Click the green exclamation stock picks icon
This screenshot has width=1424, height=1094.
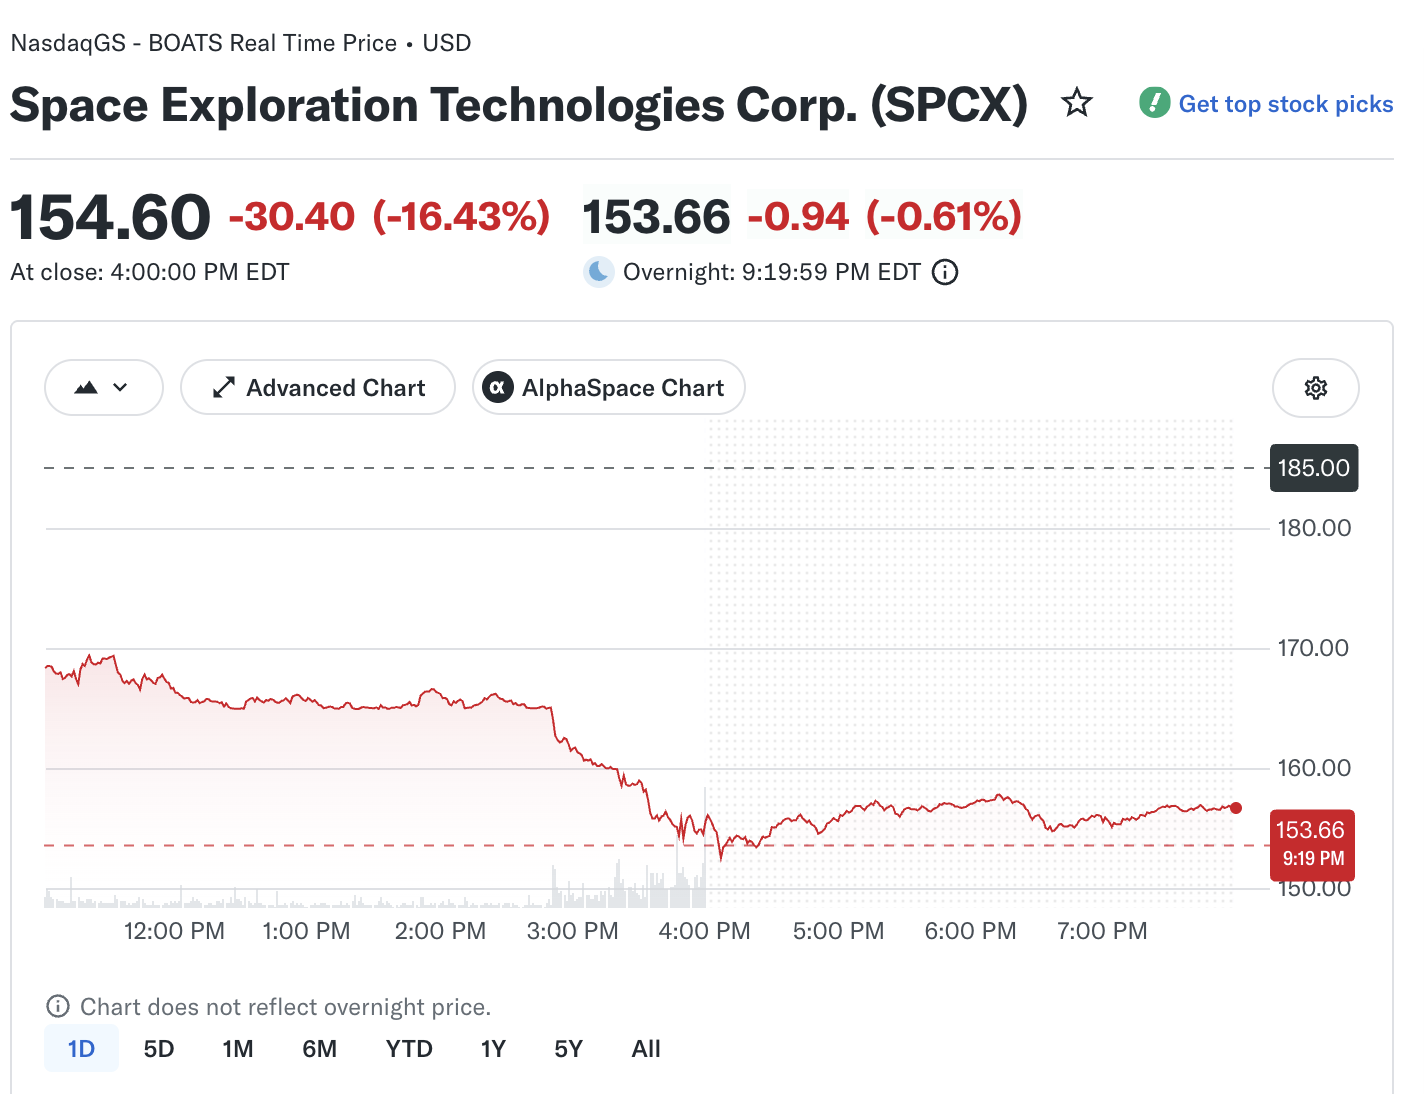tap(1155, 102)
